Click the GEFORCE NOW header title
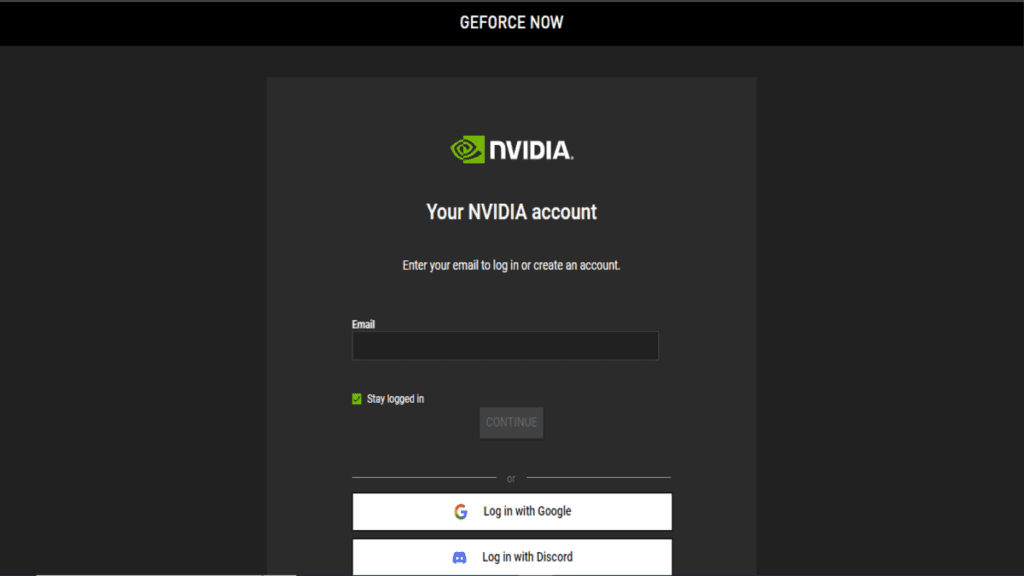Viewport: 1024px width, 576px height. (511, 22)
